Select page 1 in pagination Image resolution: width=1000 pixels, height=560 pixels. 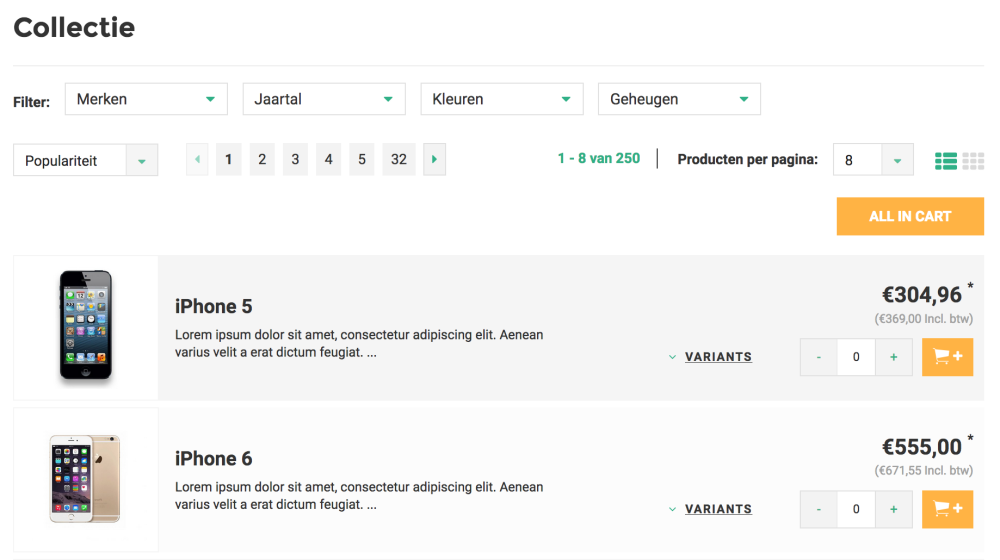click(x=228, y=159)
